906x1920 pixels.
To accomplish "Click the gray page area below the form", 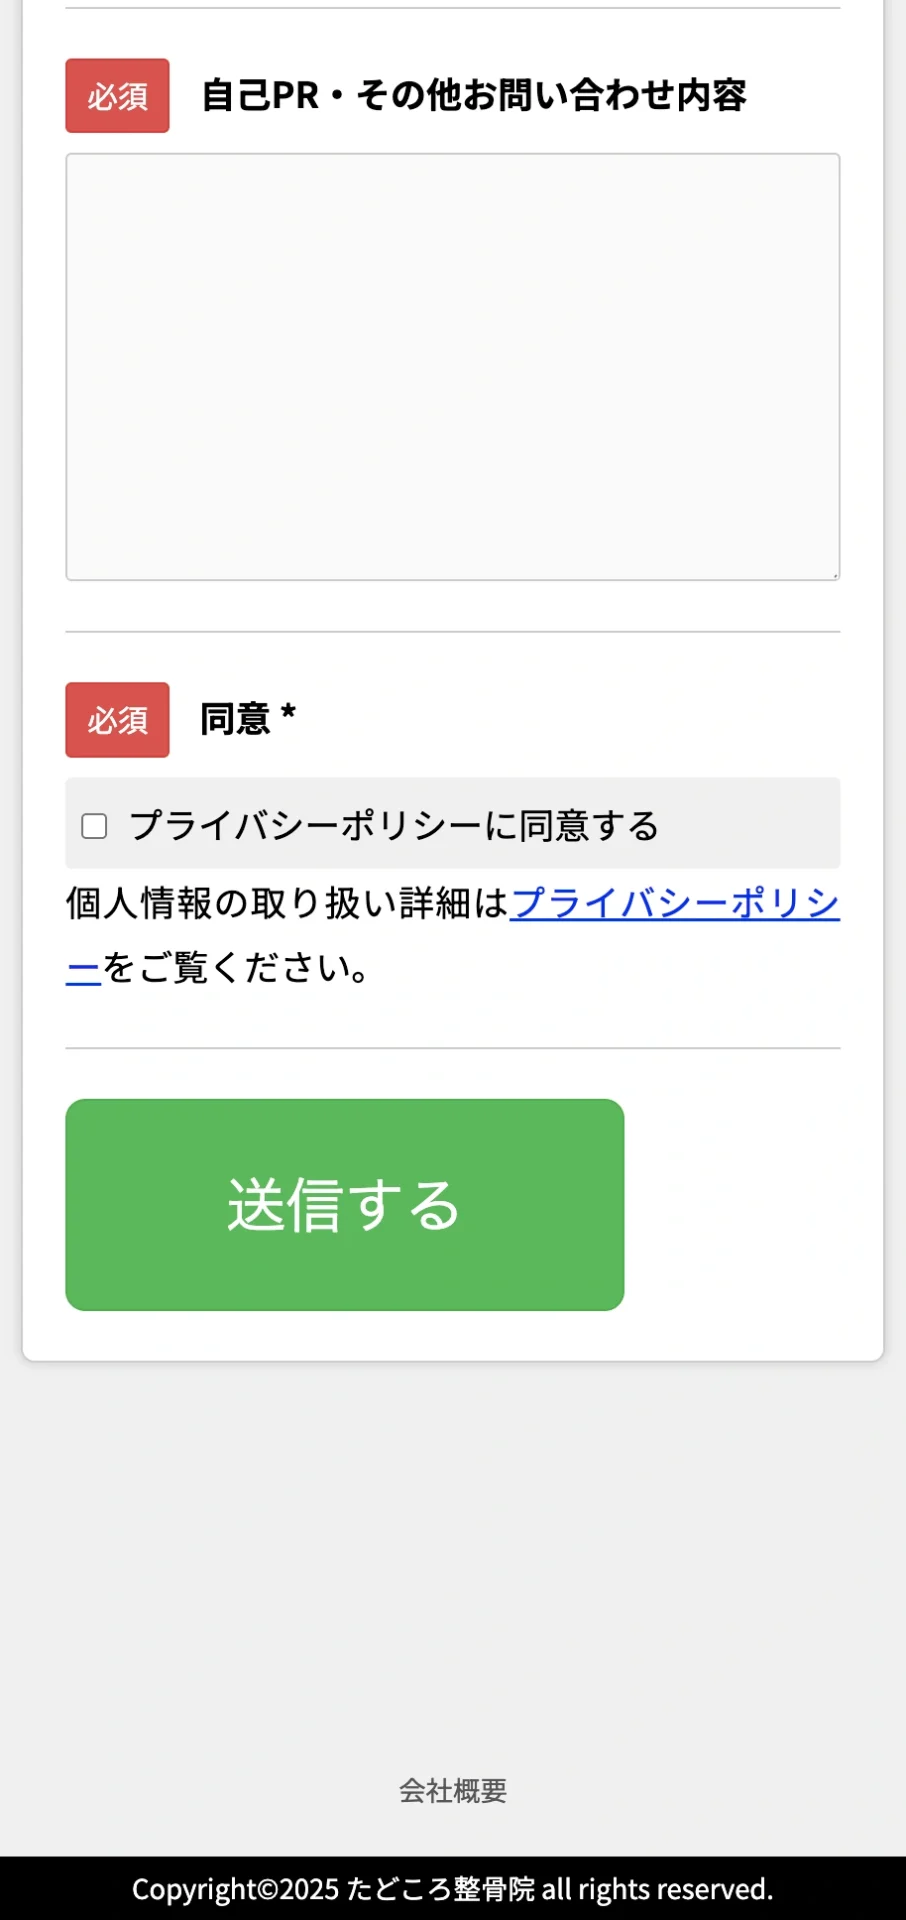I will (452, 1550).
